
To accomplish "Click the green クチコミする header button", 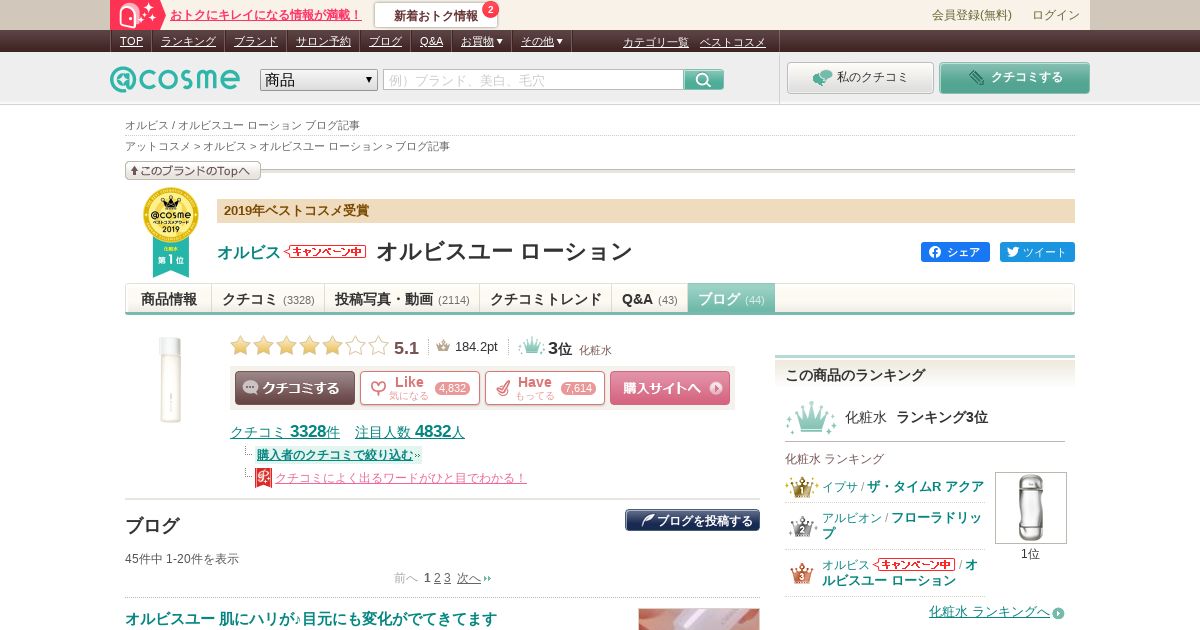I will pos(1014,78).
